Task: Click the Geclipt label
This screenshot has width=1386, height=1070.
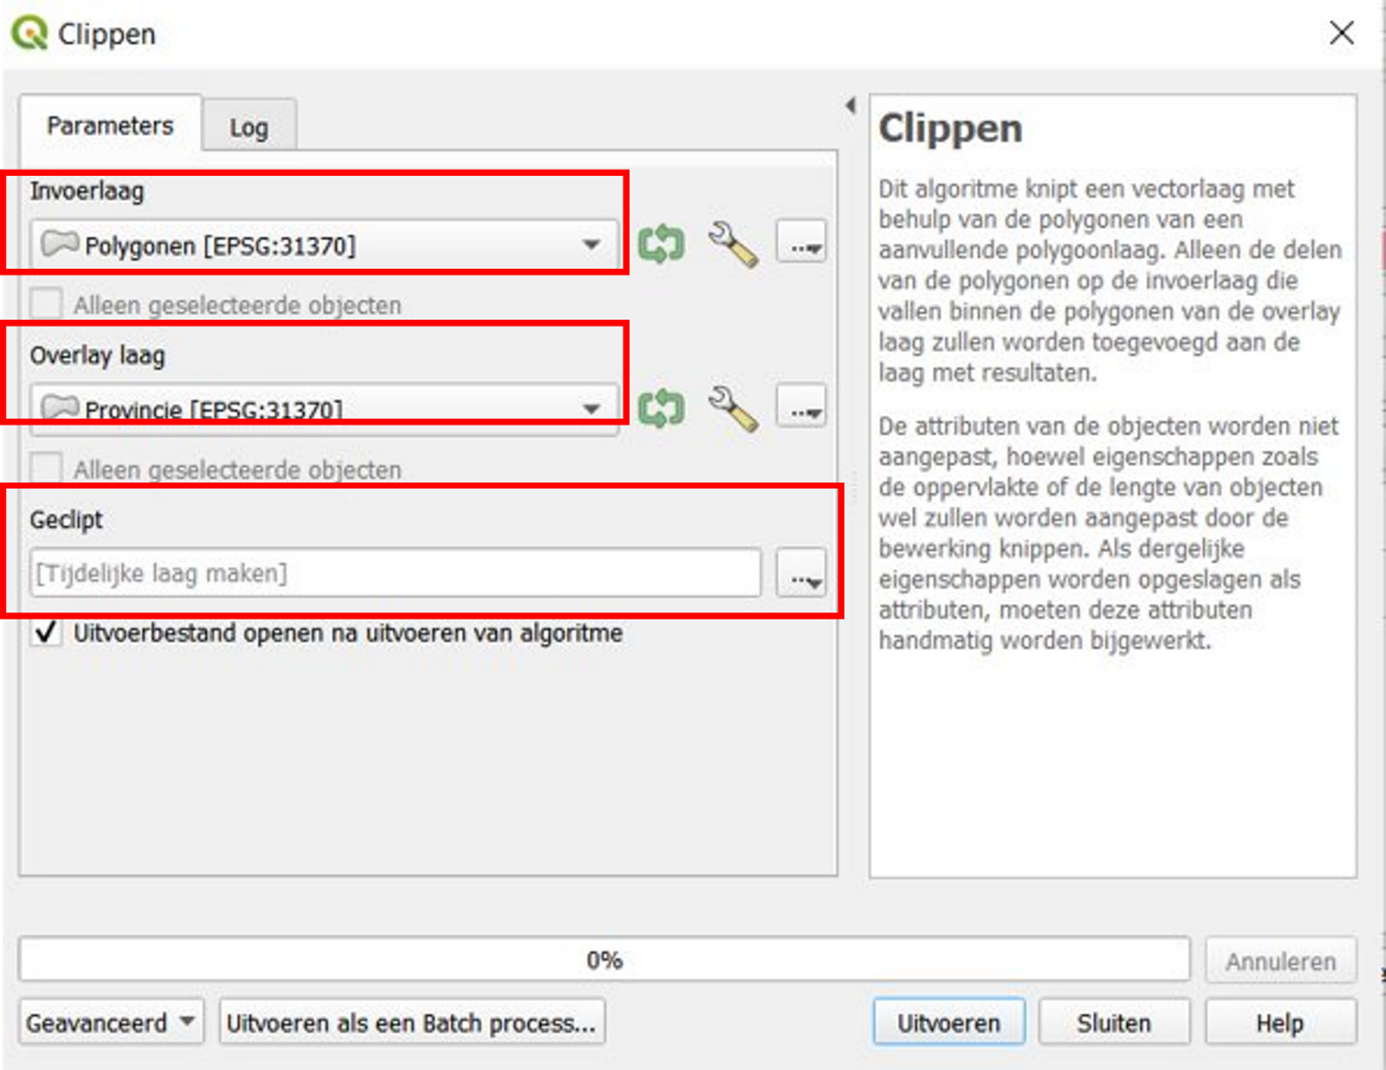Action: coord(66,520)
